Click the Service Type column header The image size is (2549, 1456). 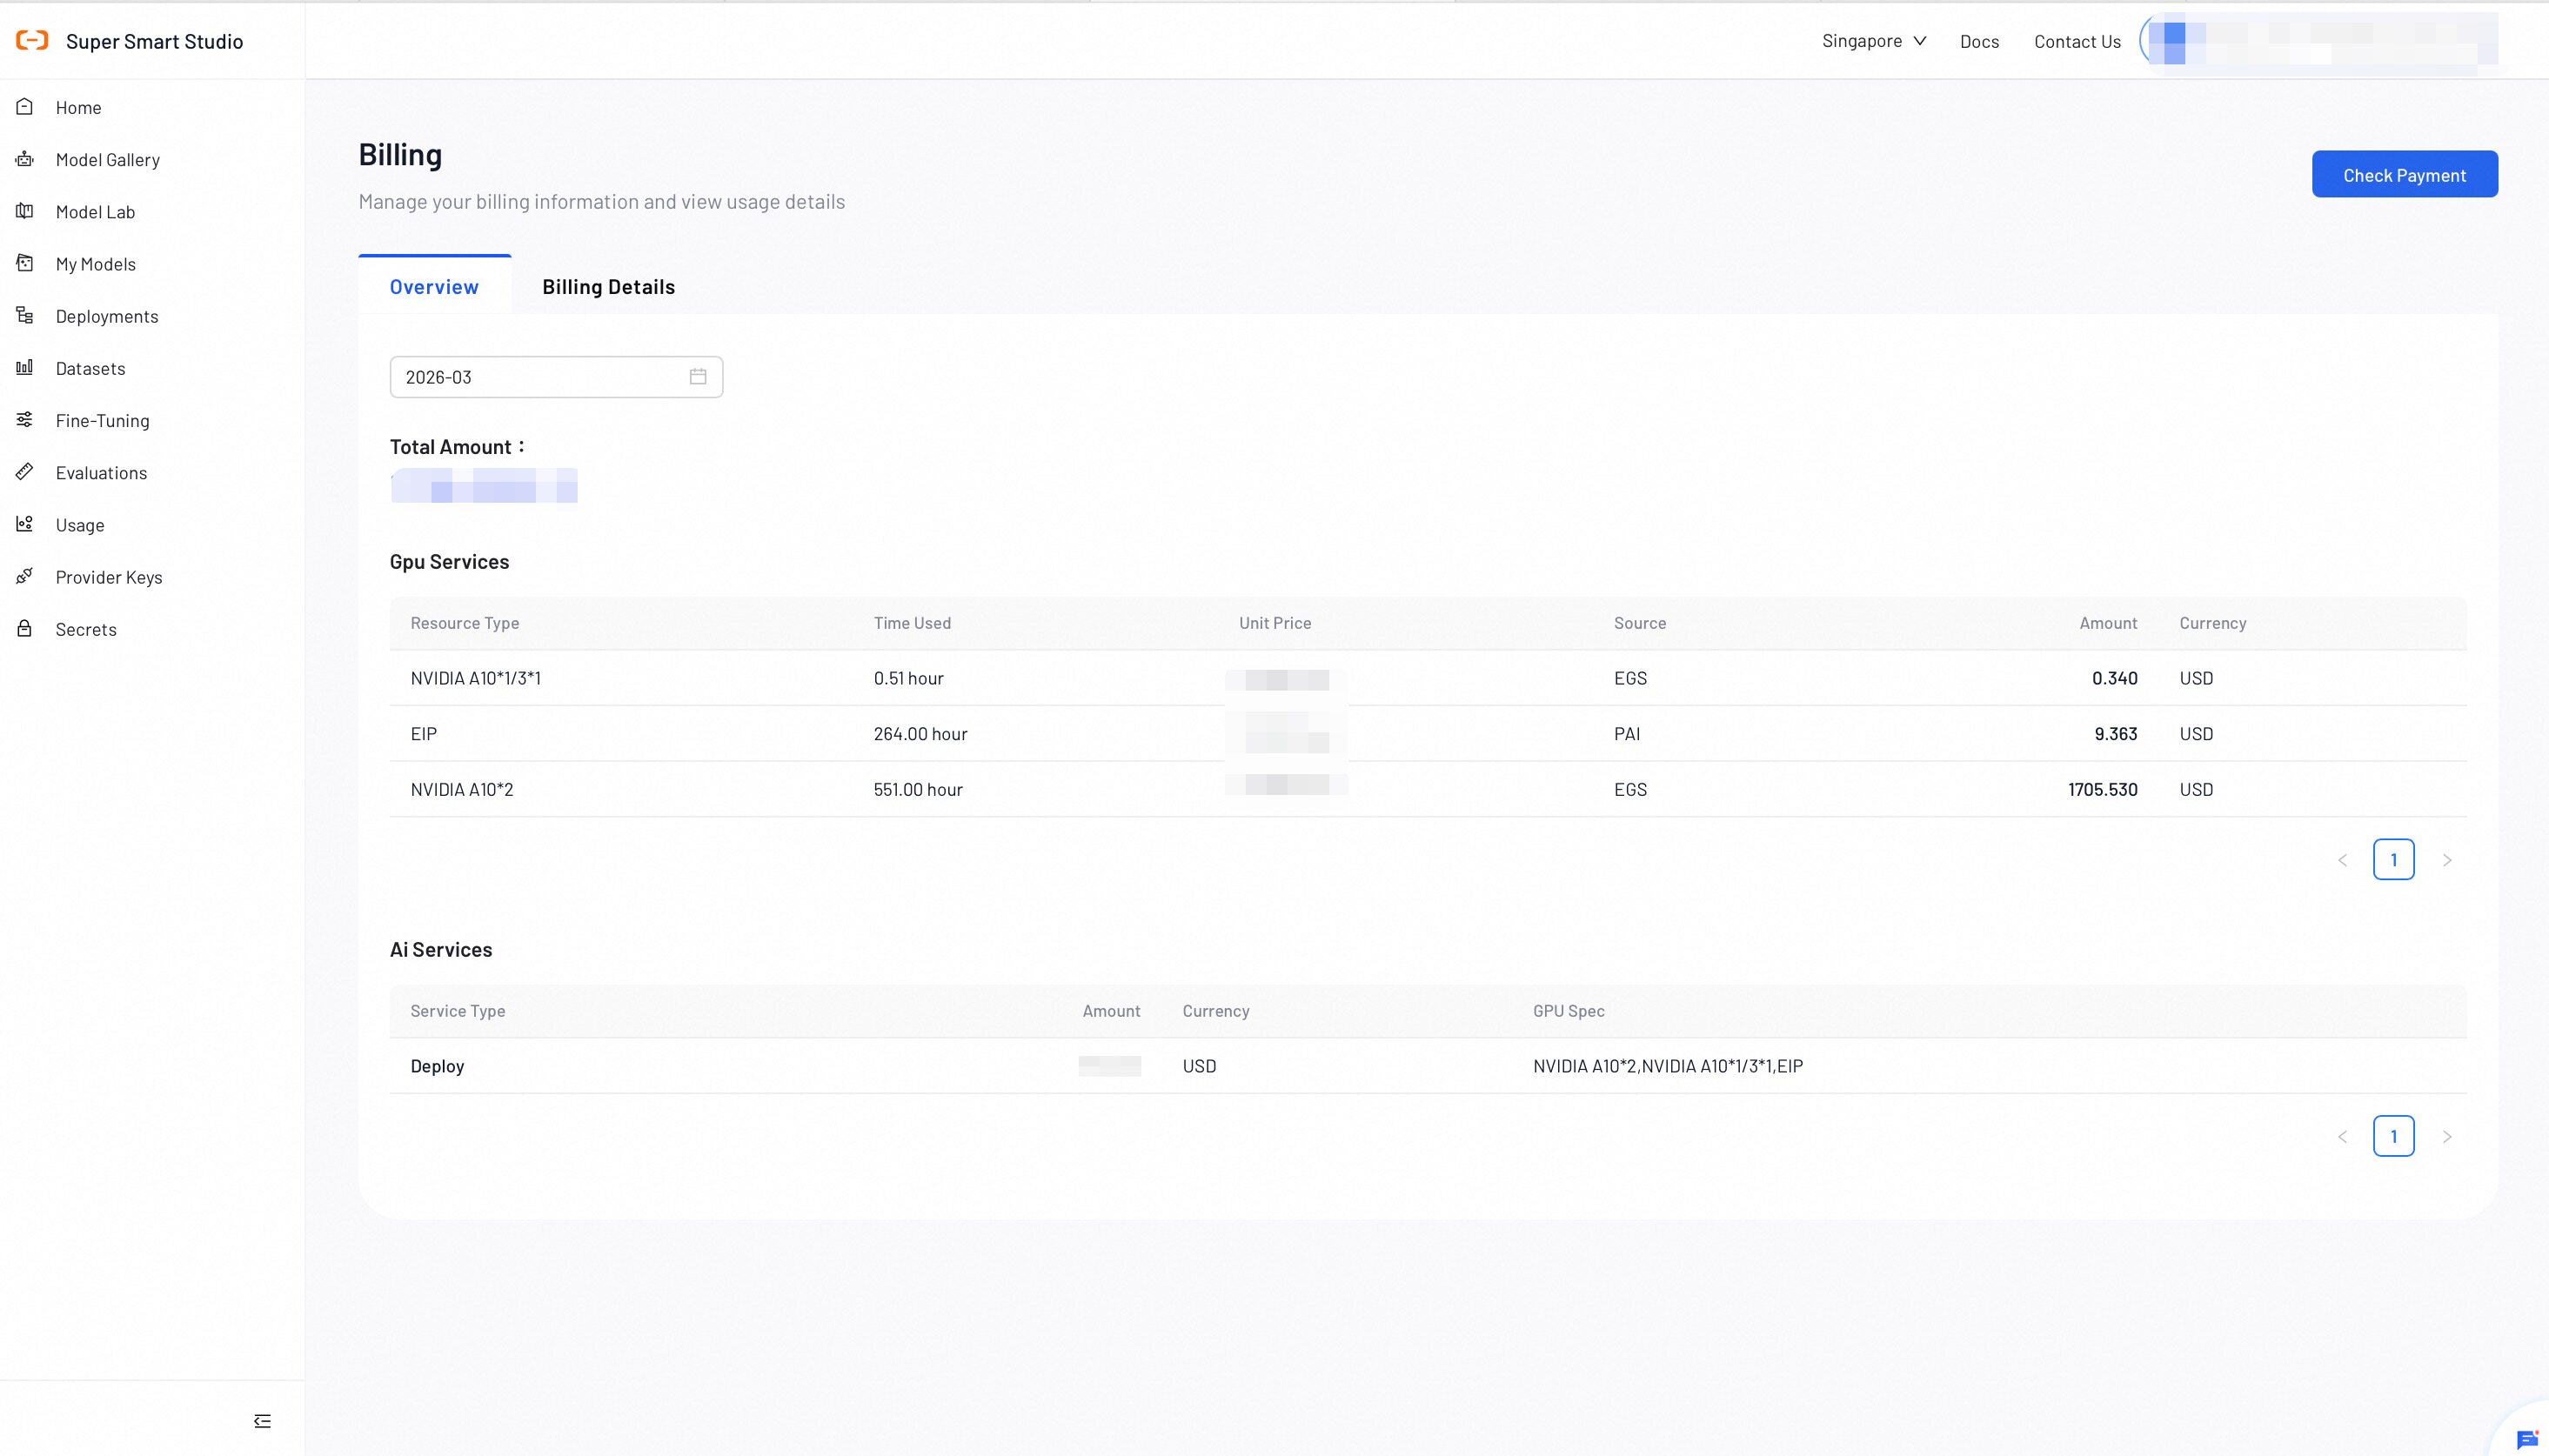[457, 1011]
